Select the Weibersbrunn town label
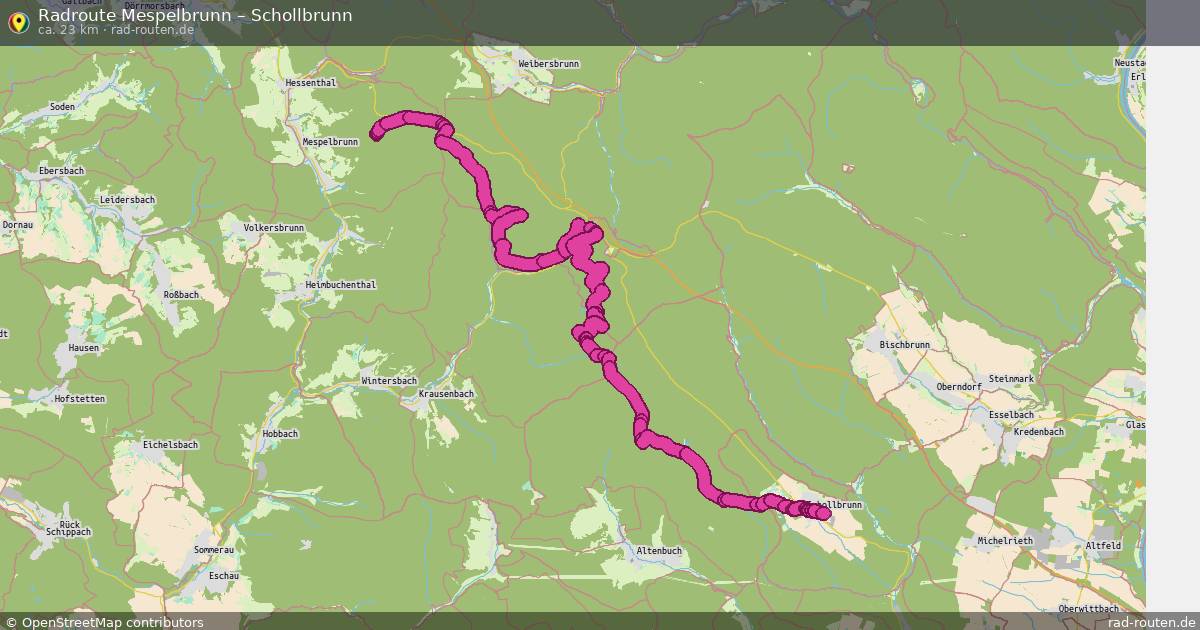Image resolution: width=1200 pixels, height=630 pixels. pos(549,64)
